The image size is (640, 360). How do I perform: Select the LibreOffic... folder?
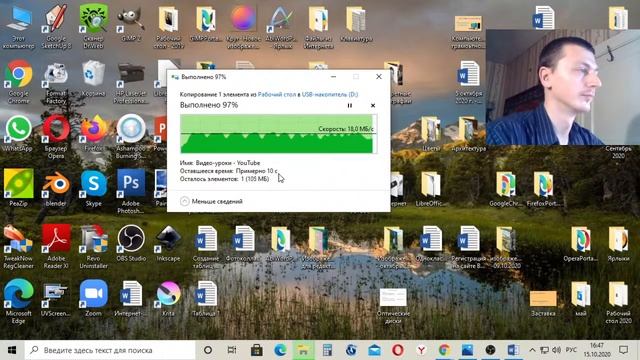(x=431, y=189)
